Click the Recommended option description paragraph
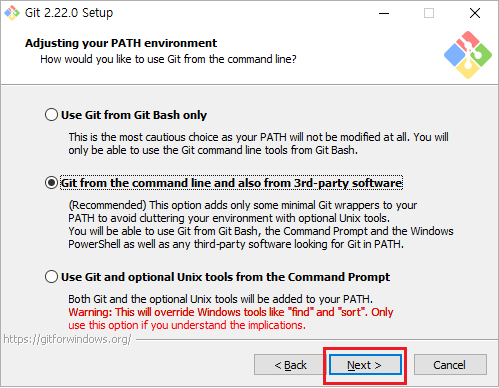The width and height of the screenshot is (499, 388). pyautogui.click(x=261, y=225)
